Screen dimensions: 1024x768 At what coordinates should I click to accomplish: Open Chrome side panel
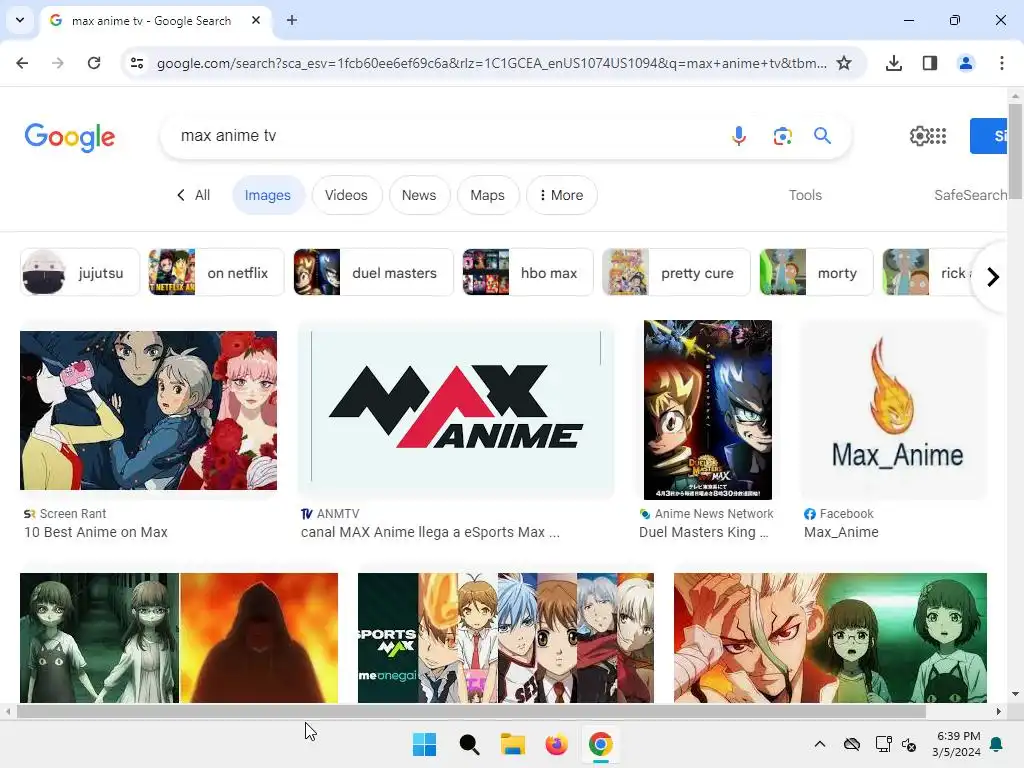[930, 63]
